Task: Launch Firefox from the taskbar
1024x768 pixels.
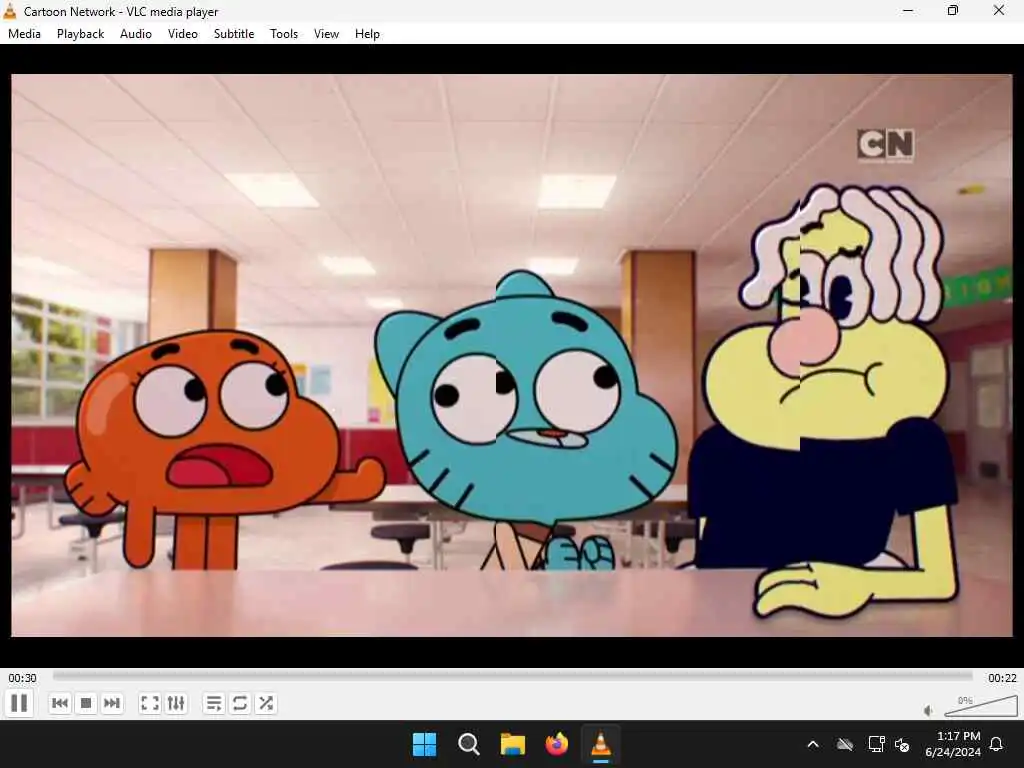Action: point(556,744)
